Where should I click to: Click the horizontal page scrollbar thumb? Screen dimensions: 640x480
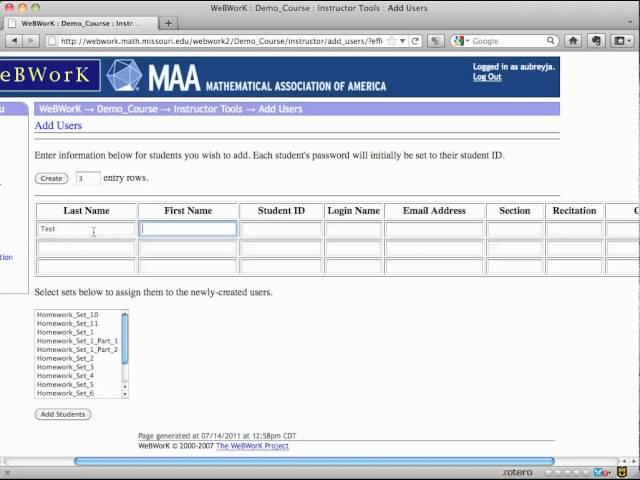coord(314,461)
